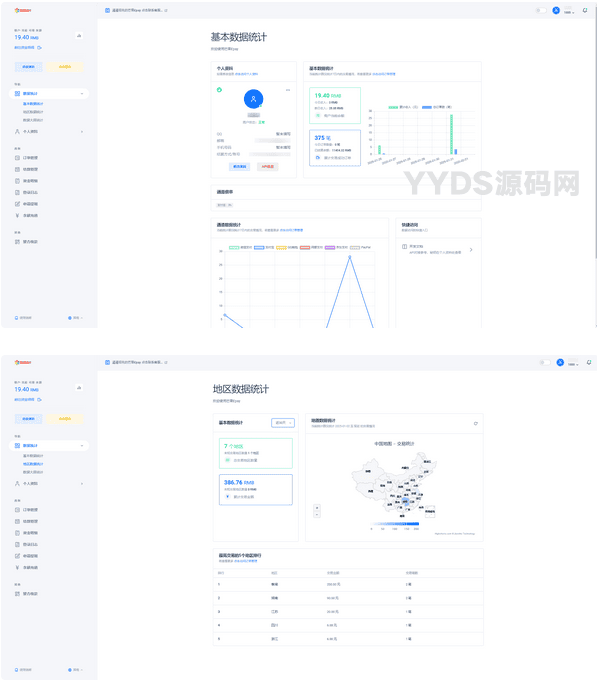Click the notification bell on 地区数据统计 page
Viewport: 597px width, 681px height.
tap(589, 362)
